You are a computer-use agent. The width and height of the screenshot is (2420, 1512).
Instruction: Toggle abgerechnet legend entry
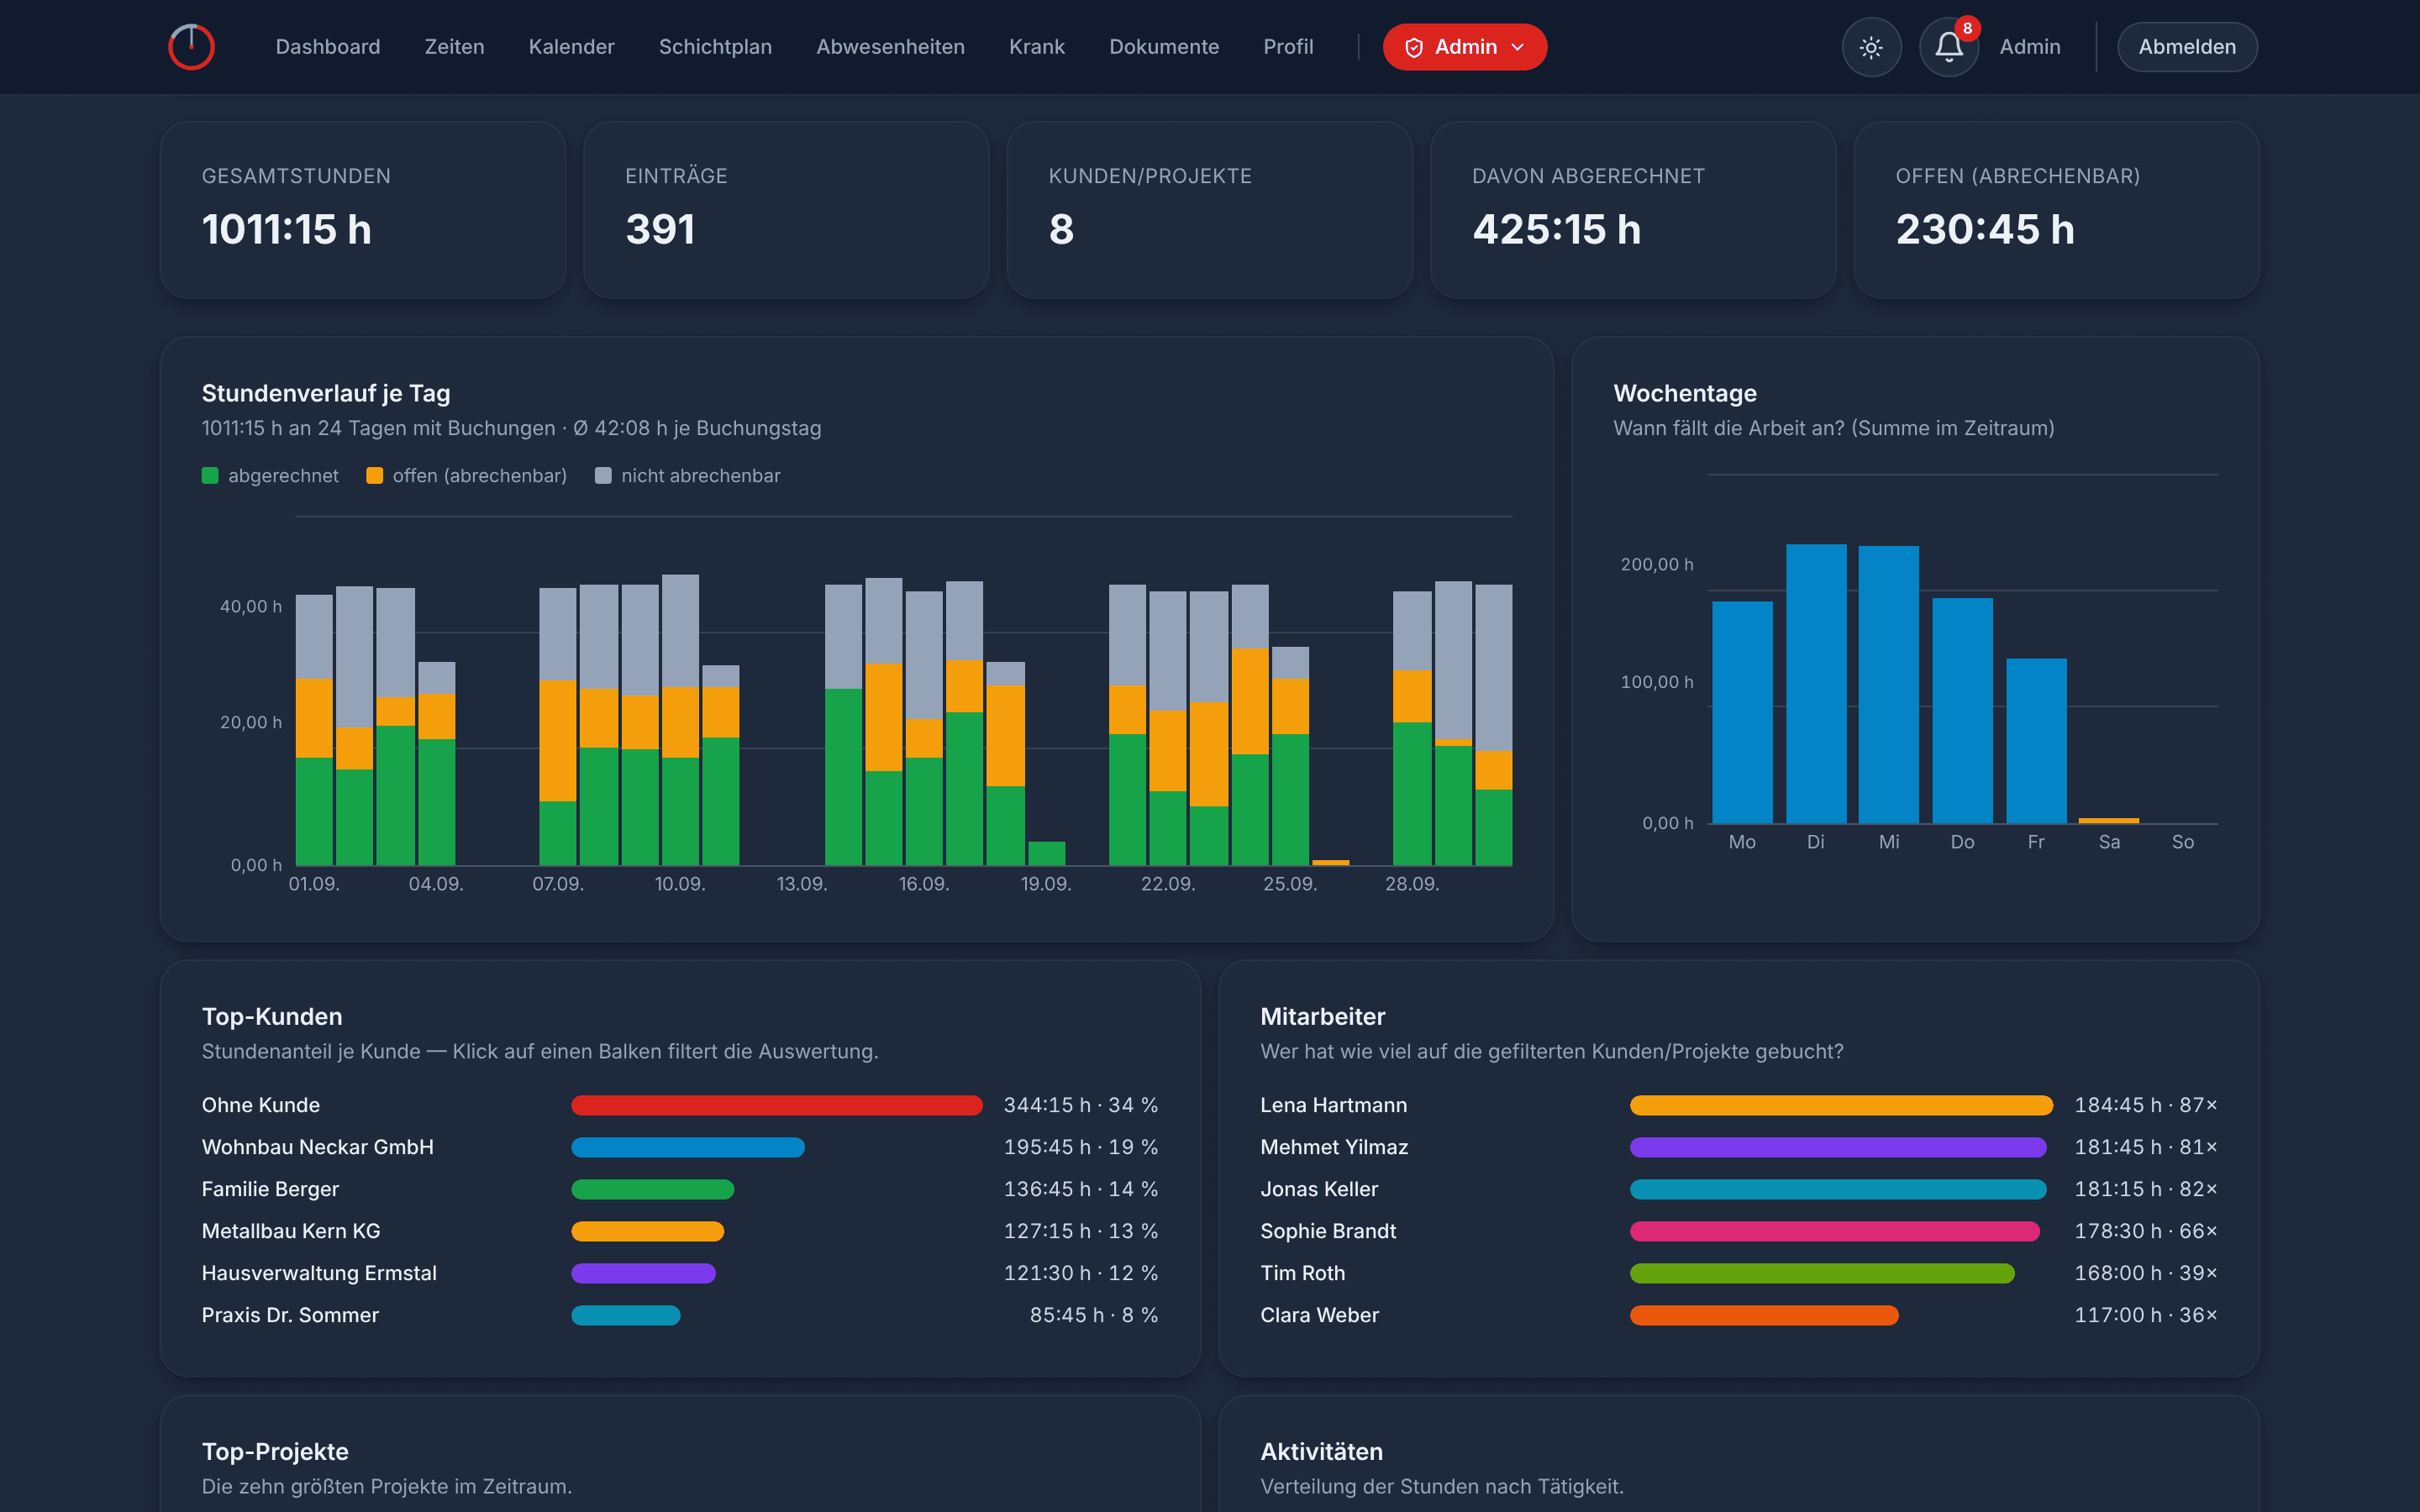pos(270,476)
